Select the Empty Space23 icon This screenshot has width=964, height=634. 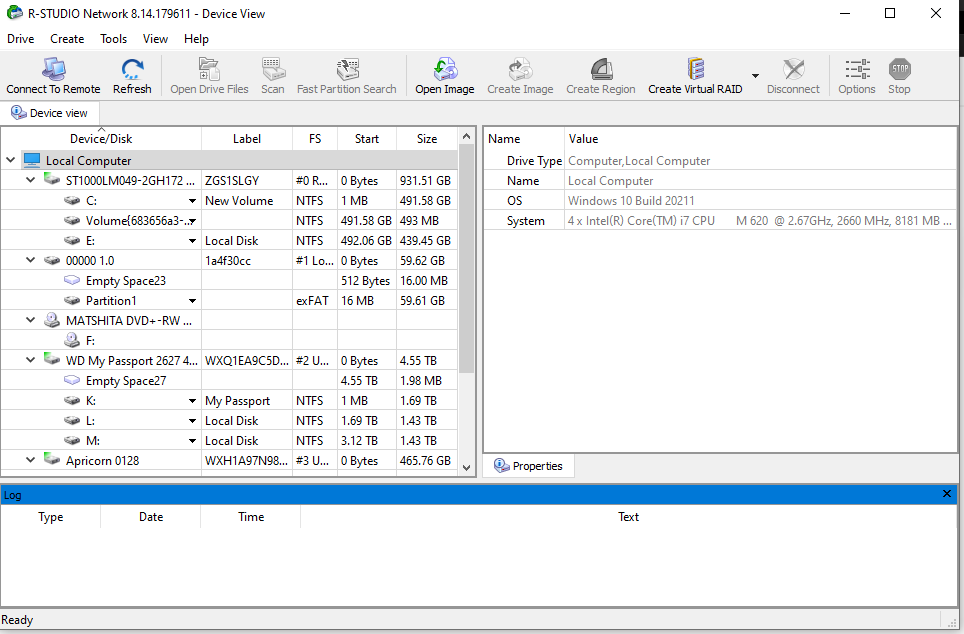[x=72, y=280]
